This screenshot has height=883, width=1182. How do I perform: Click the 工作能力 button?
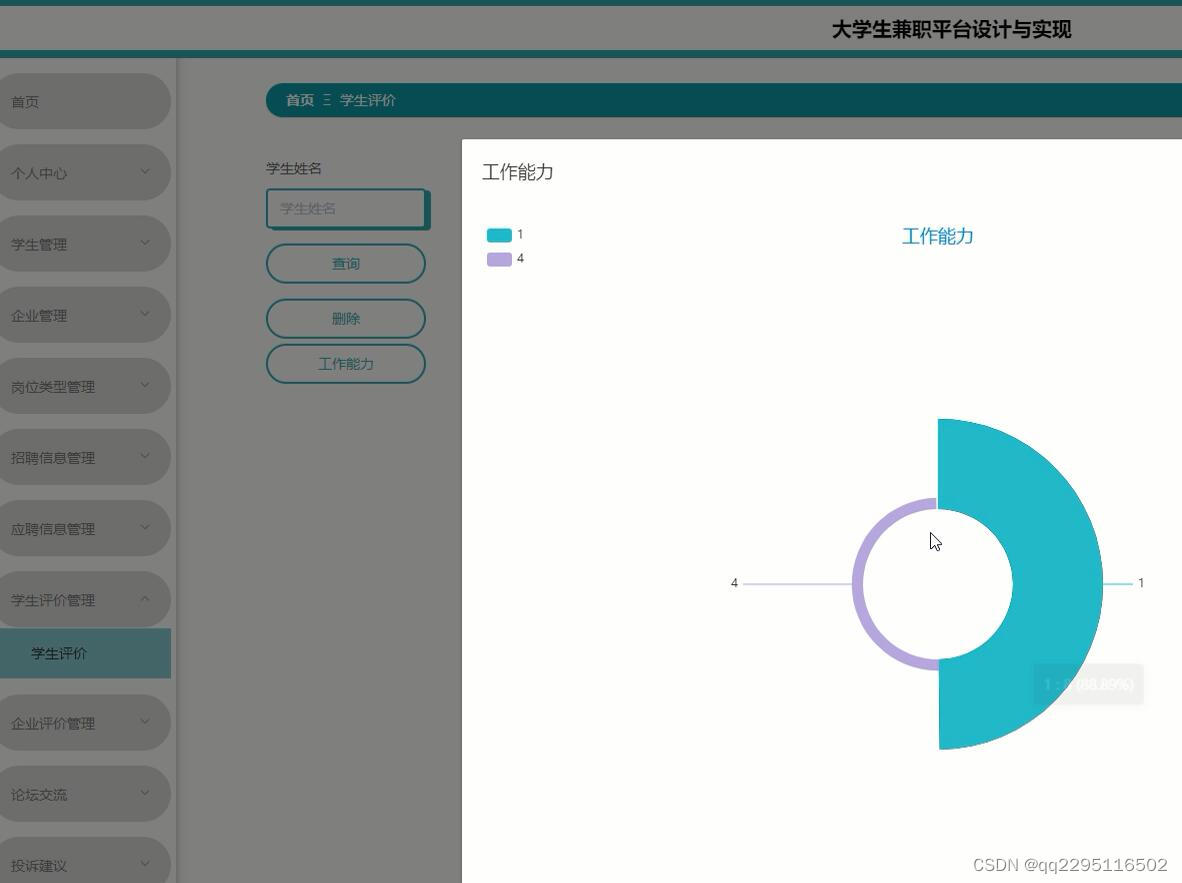point(346,363)
